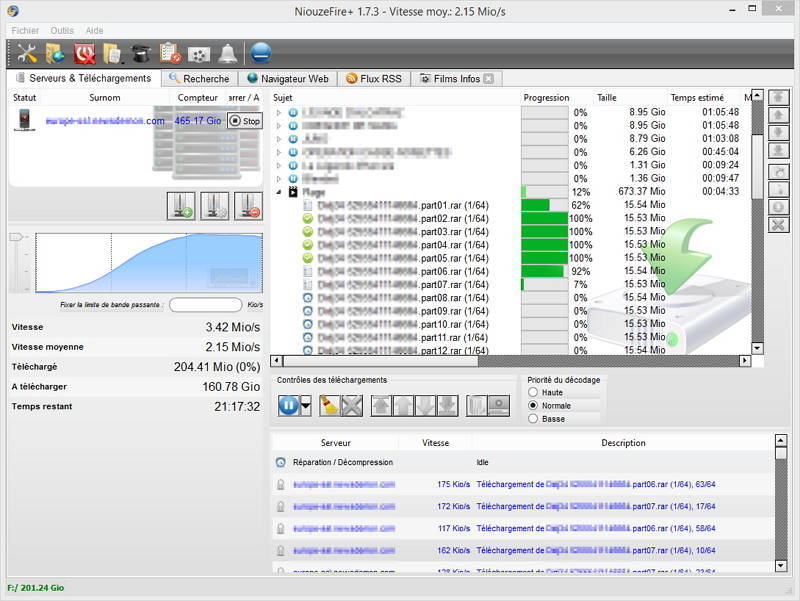Click the down arrow of the download list scrollbar
Image resolution: width=800 pixels, height=601 pixels.
pos(757,348)
